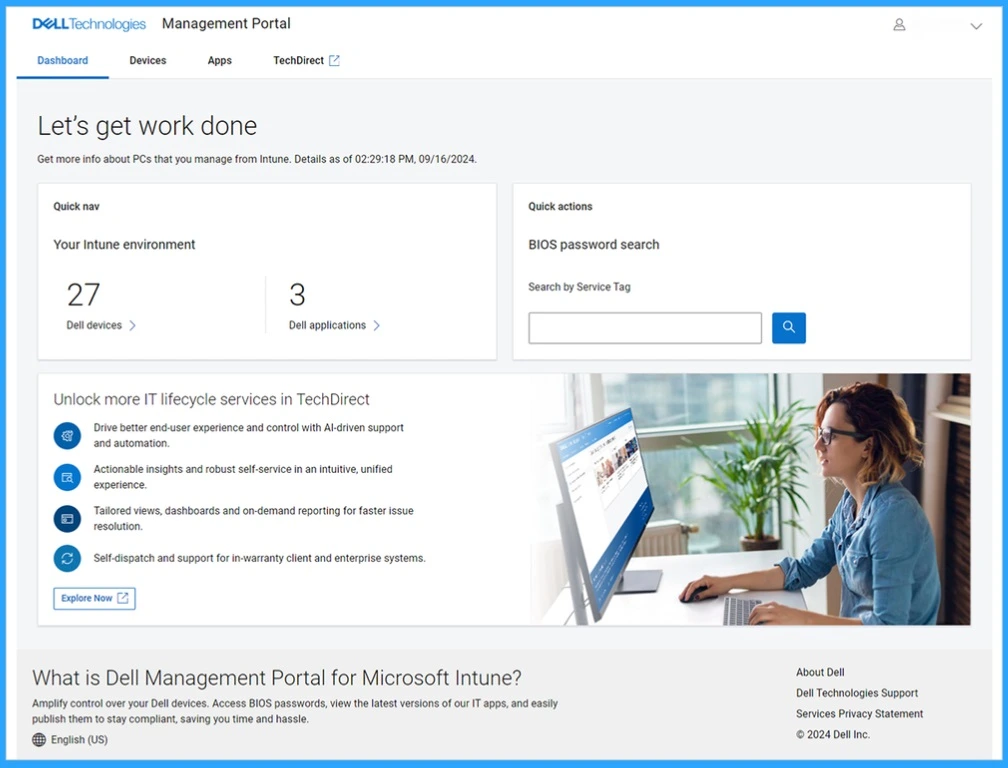The image size is (1008, 768).
Task: Click the 'BIOS password search' heading
Action: [594, 245]
